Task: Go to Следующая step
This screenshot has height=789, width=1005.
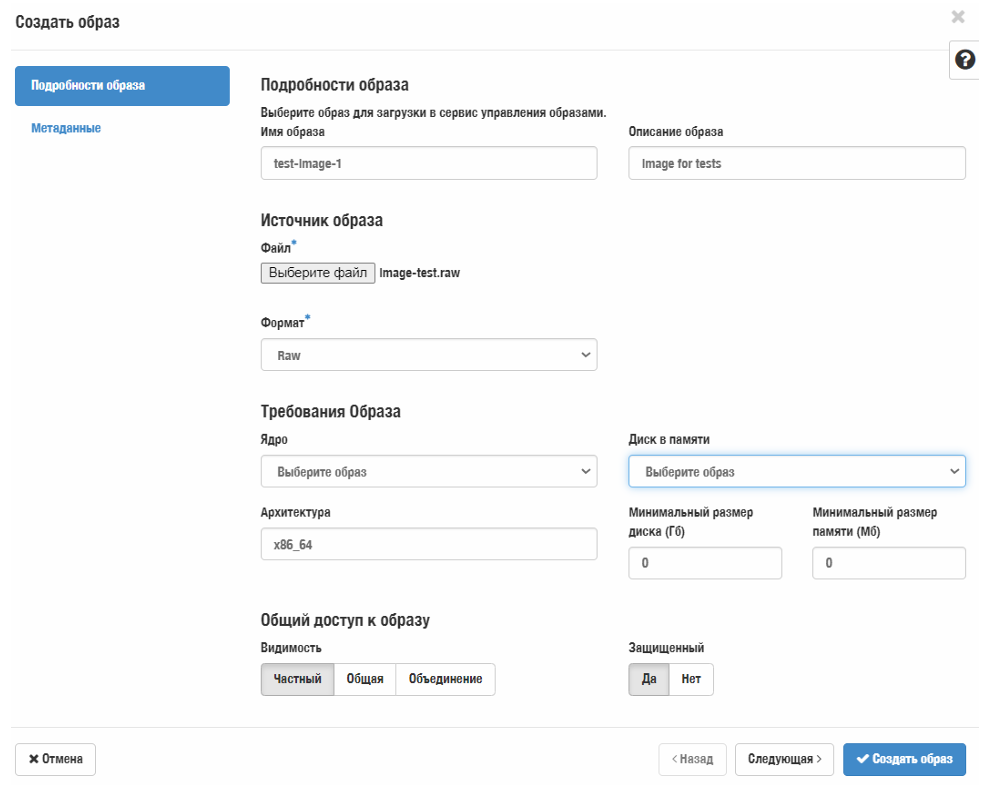Action: tap(785, 759)
